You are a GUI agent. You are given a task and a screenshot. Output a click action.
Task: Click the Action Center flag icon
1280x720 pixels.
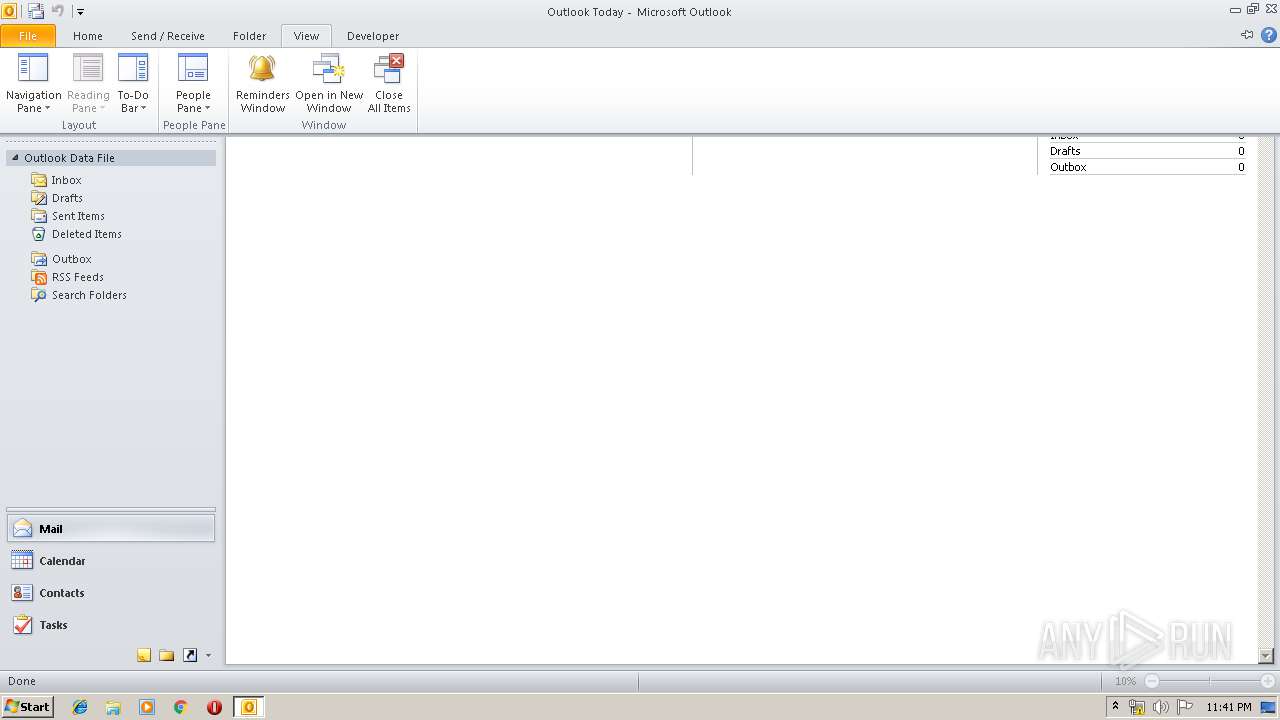[1184, 707]
